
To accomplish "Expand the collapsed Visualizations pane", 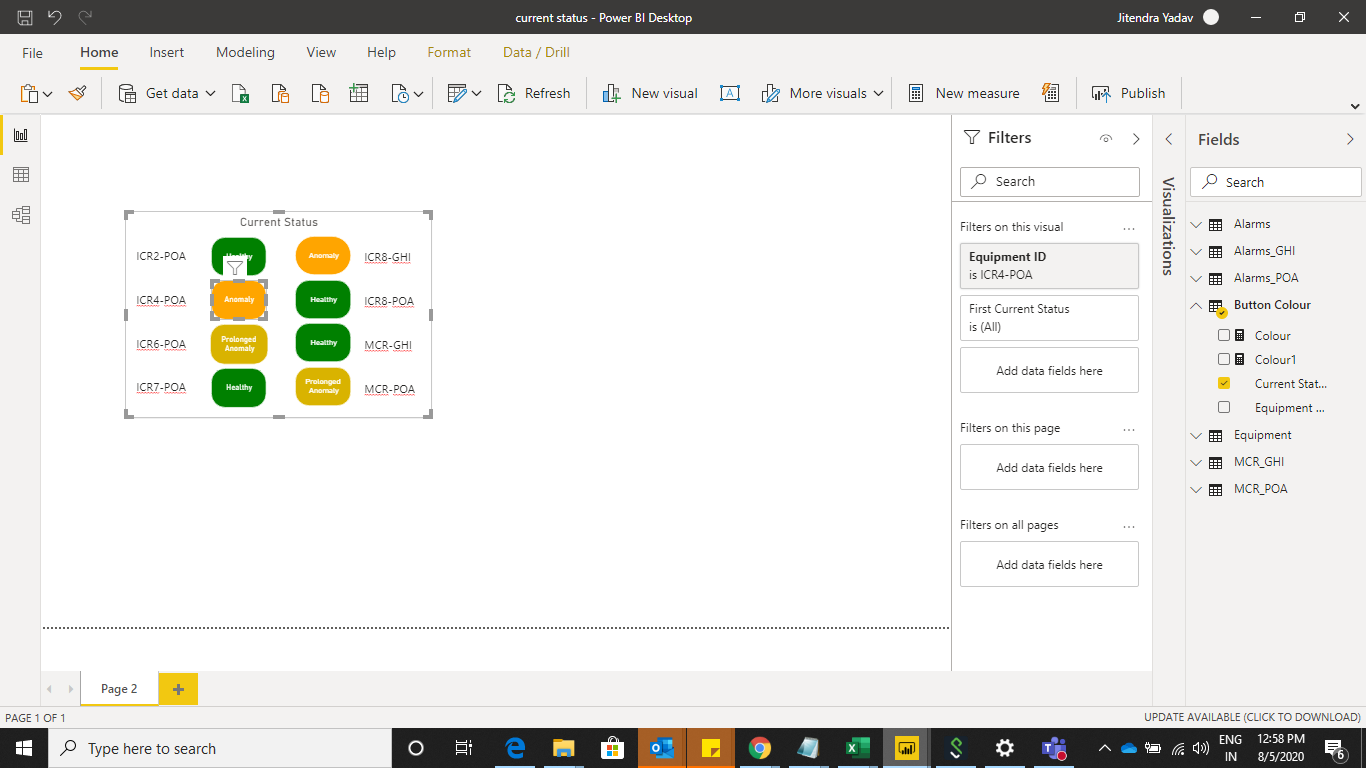I will [x=1169, y=139].
